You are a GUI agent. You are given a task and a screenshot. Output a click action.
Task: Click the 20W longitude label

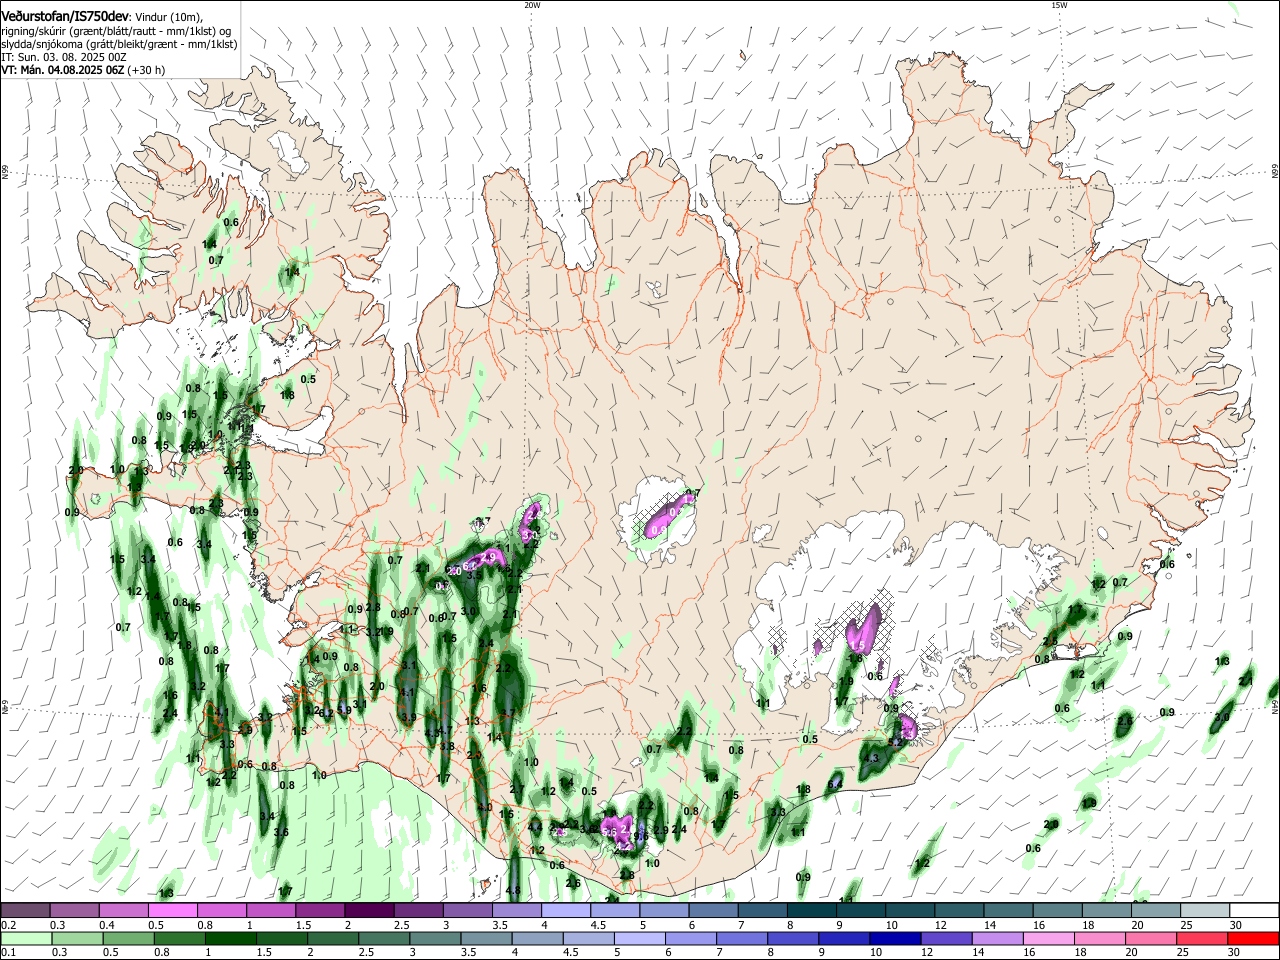point(532,5)
